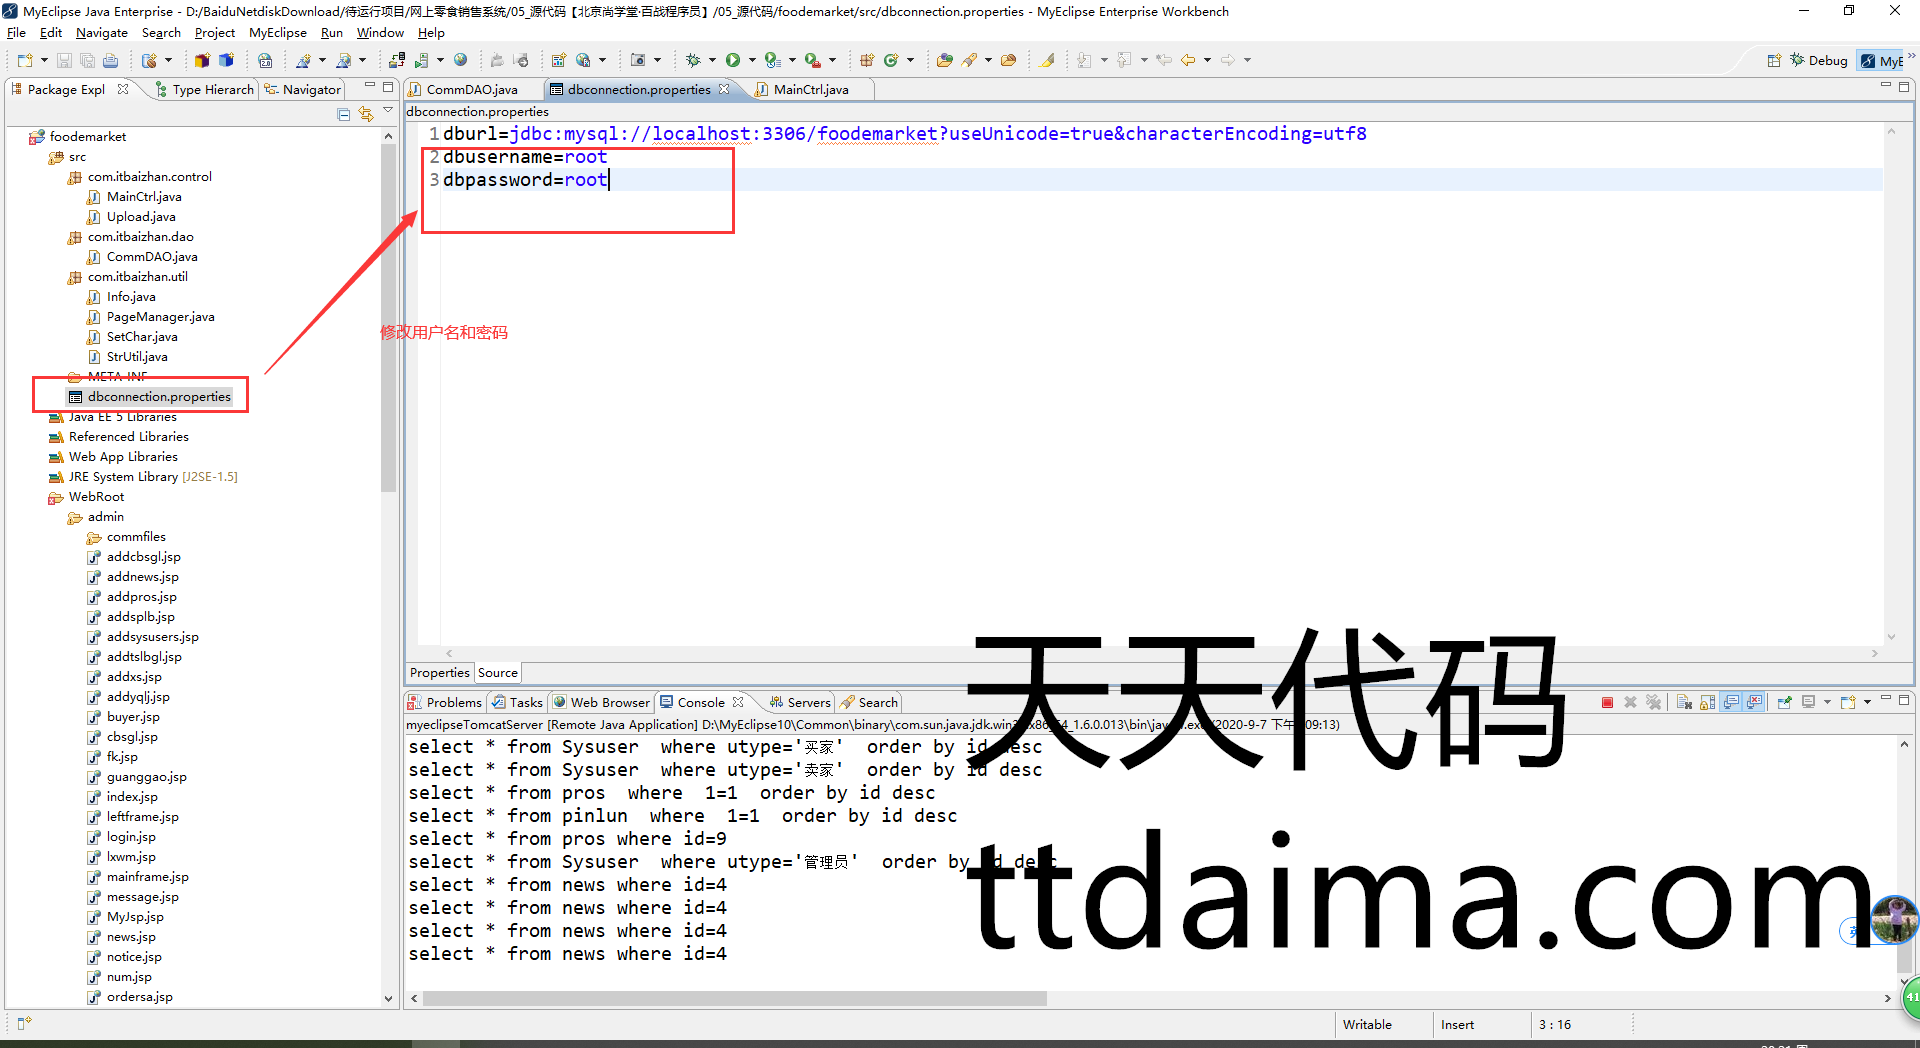Switch to the MainCtrl.java editor tab
Screen dimensions: 1920x1048
tap(810, 90)
